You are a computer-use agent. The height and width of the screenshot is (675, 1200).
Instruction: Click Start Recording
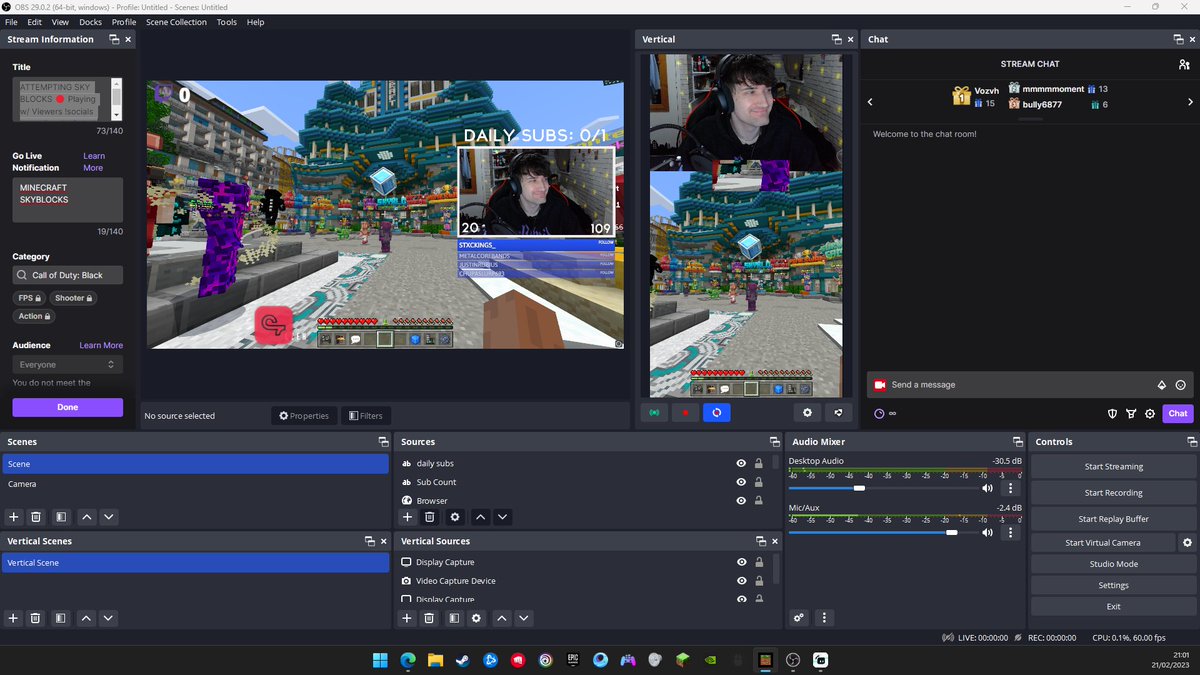click(x=1113, y=493)
